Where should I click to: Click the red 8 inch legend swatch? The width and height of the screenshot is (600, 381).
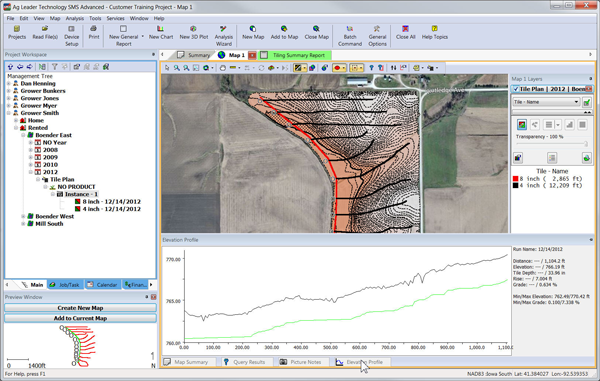click(515, 179)
